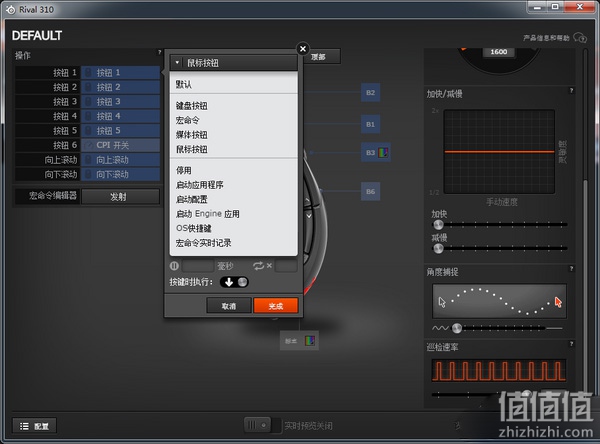This screenshot has height=444, width=600.
Task: Click the 取消 cancel button
Action: coord(229,306)
